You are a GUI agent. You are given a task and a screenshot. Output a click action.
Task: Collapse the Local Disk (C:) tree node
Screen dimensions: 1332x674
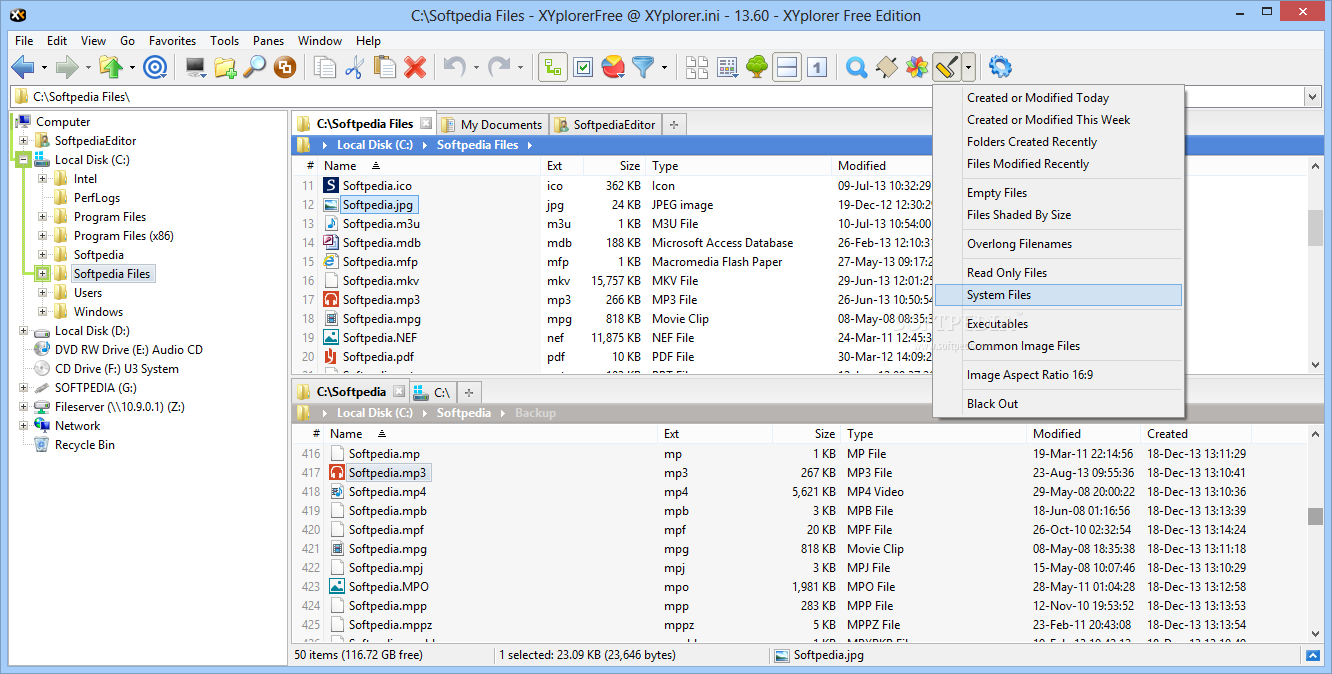point(23,160)
